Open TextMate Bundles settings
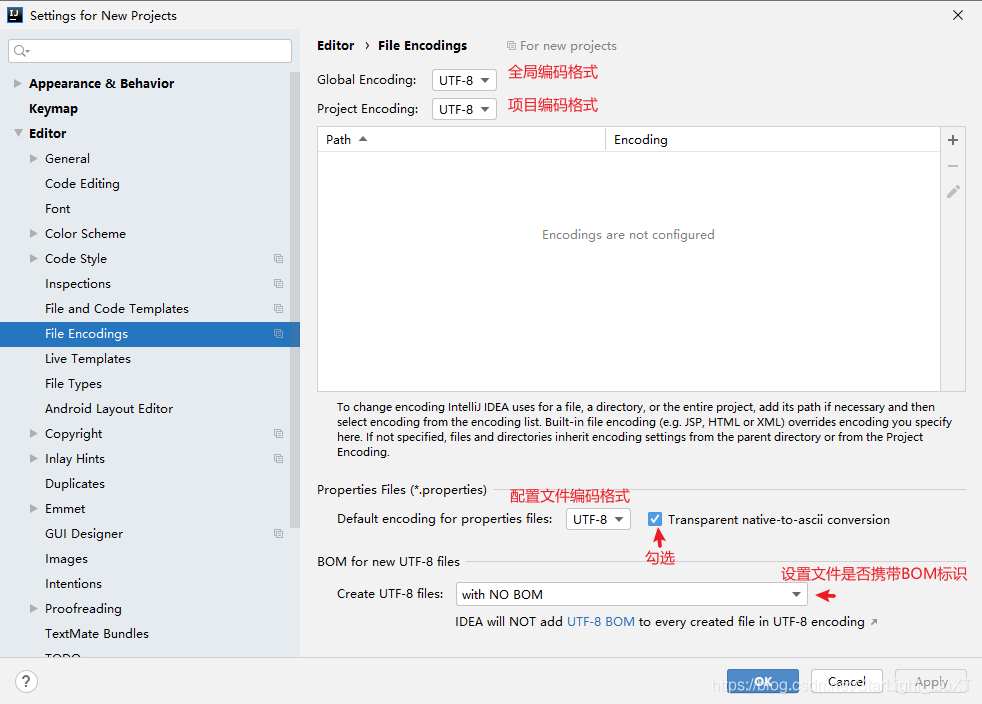 pyautogui.click(x=97, y=633)
